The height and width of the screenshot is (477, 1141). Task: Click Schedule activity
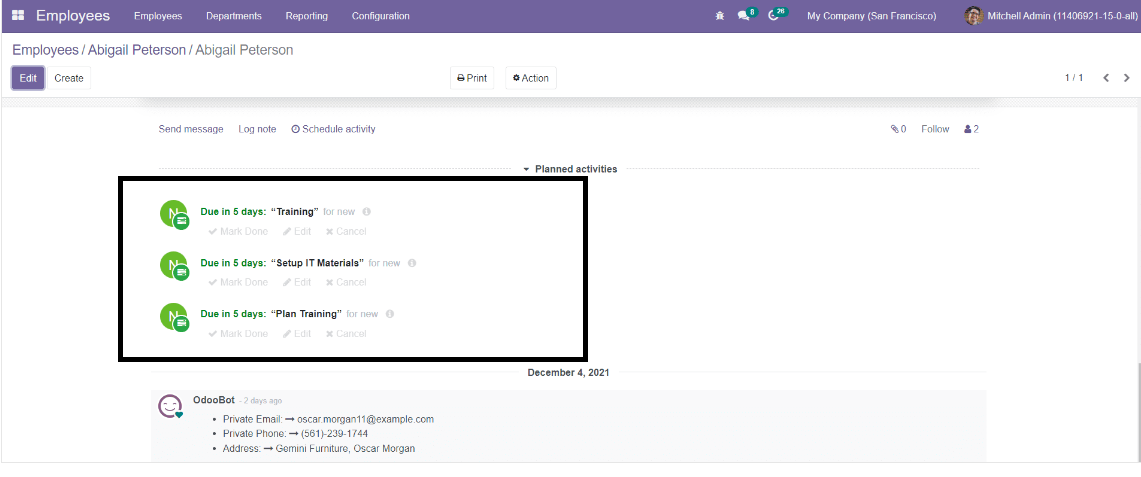[333, 129]
